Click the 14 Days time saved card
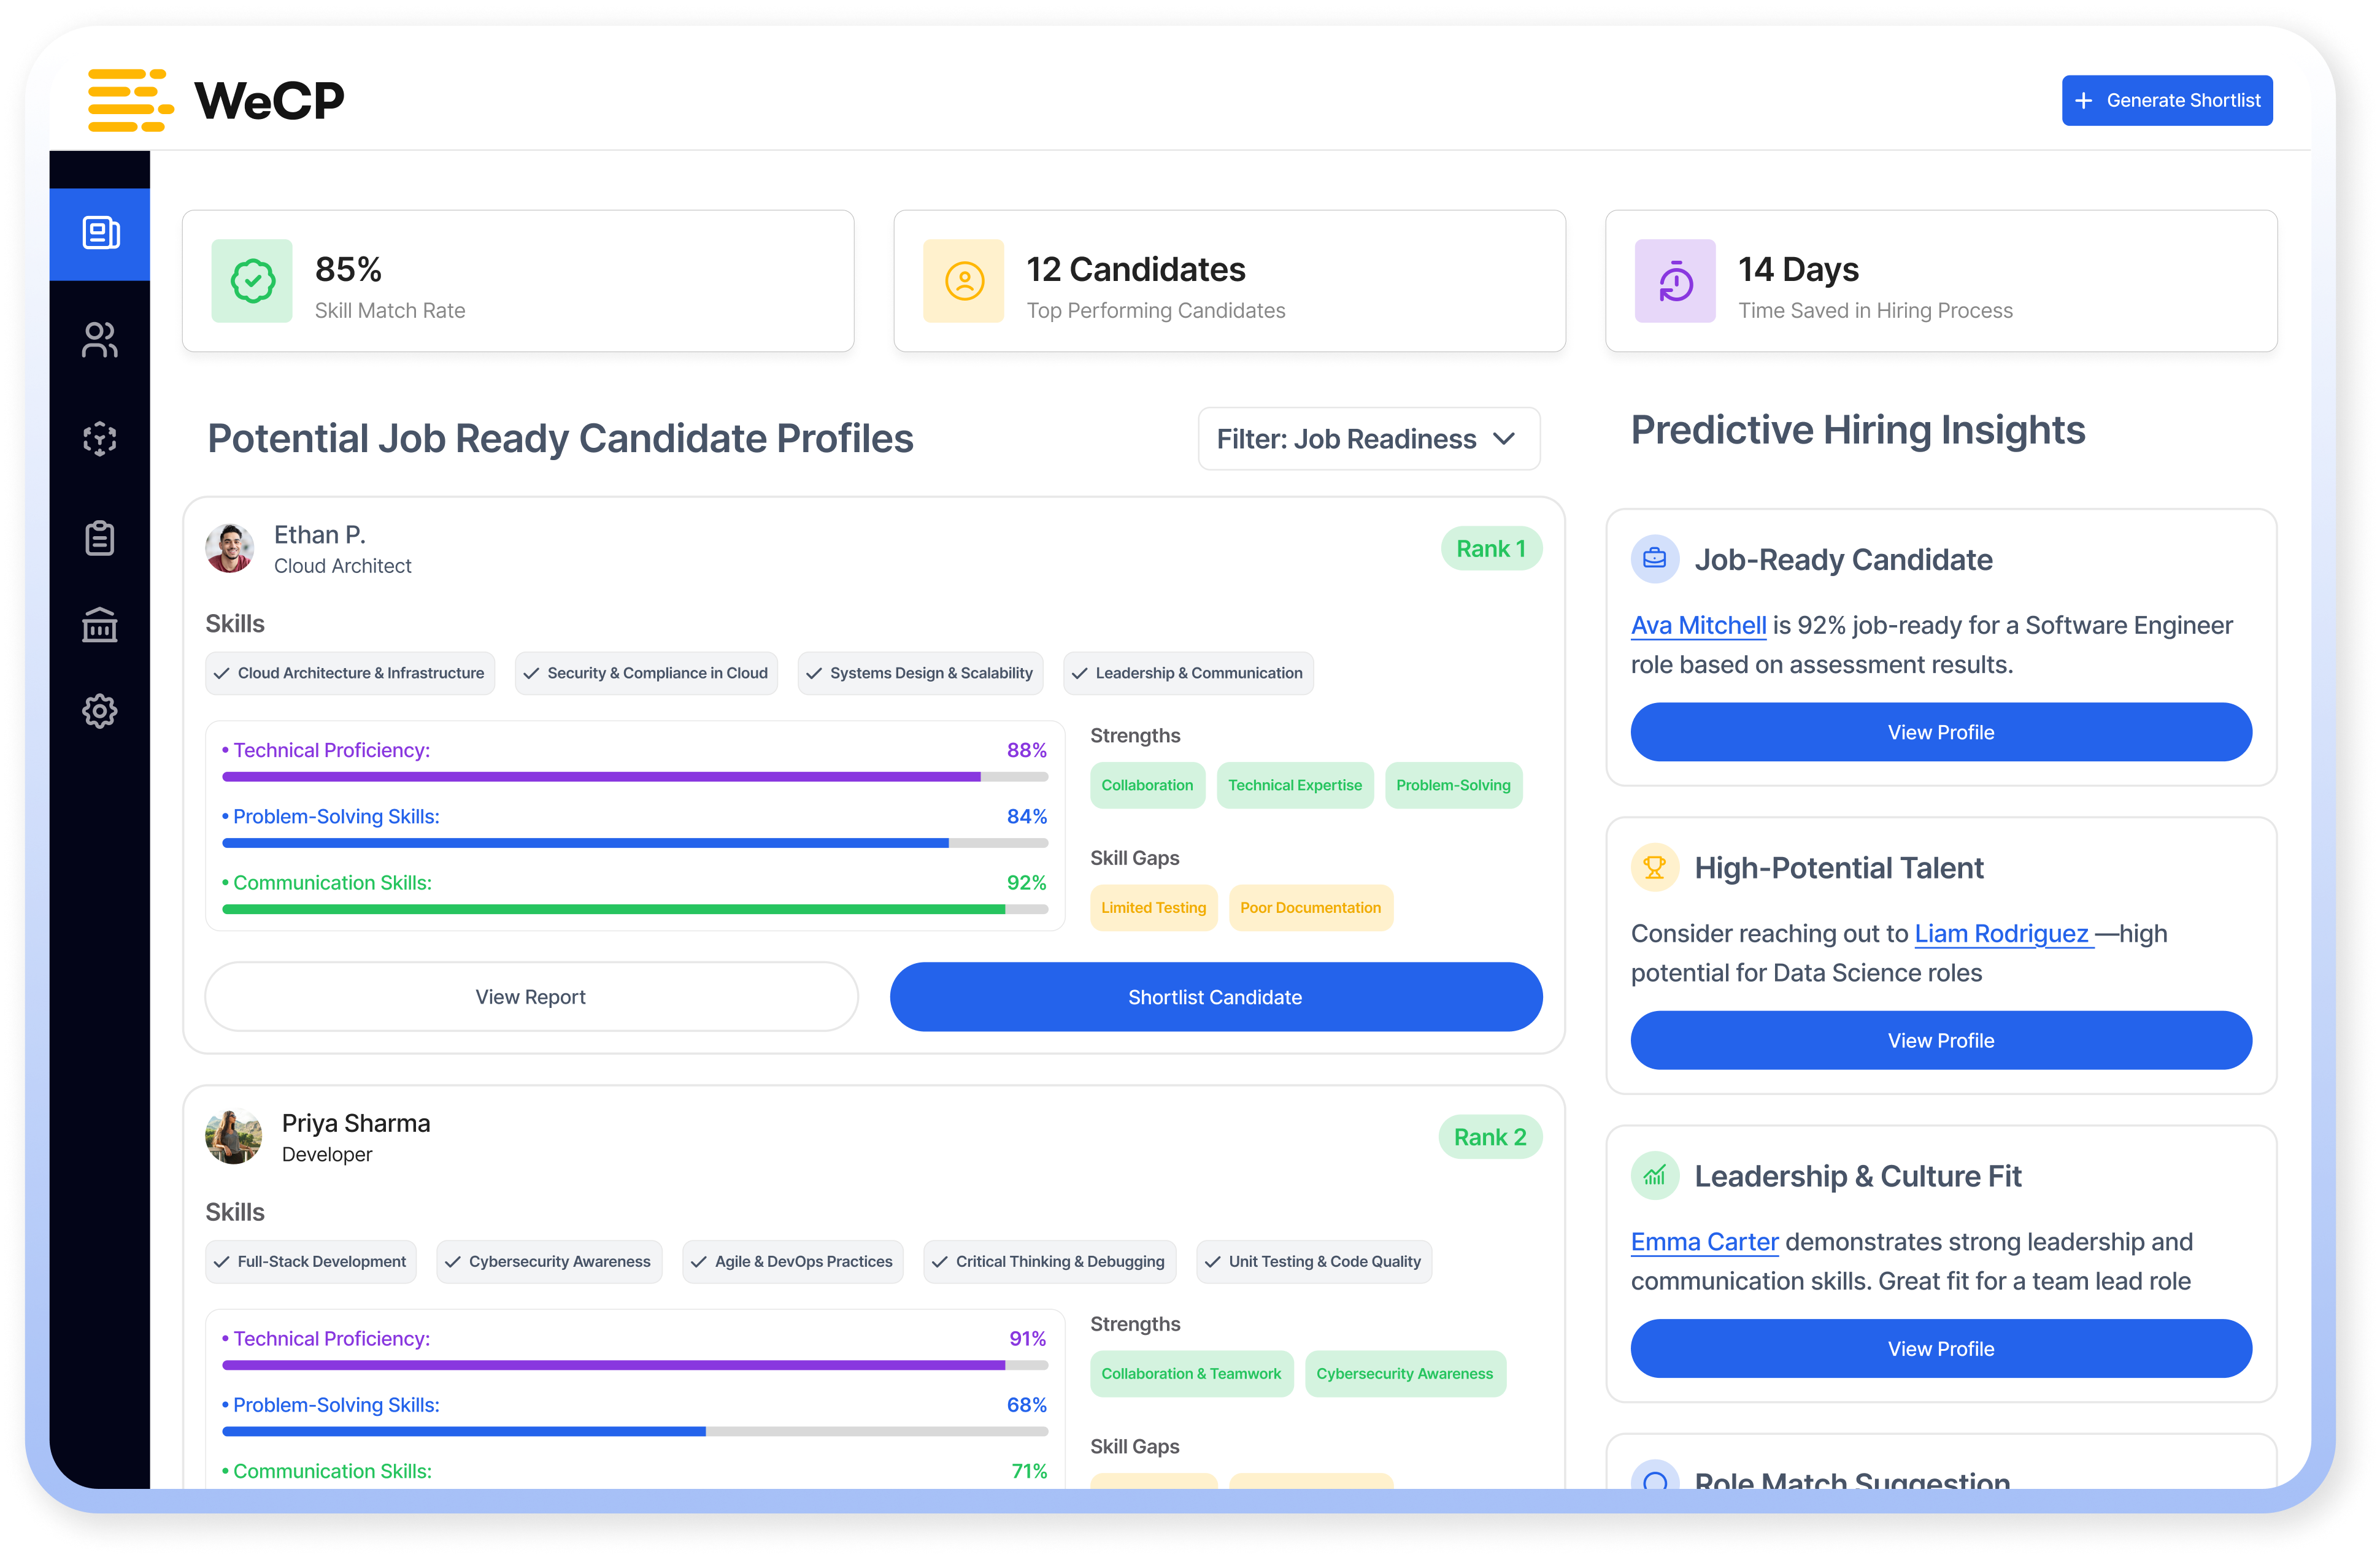 tap(1941, 281)
